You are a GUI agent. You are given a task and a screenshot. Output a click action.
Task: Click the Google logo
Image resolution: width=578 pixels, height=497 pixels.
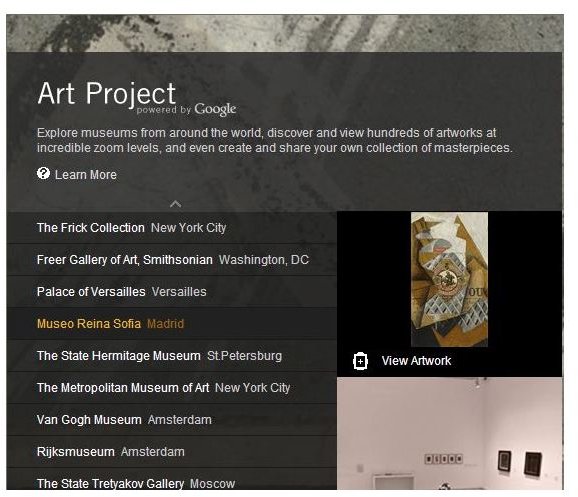tap(215, 110)
